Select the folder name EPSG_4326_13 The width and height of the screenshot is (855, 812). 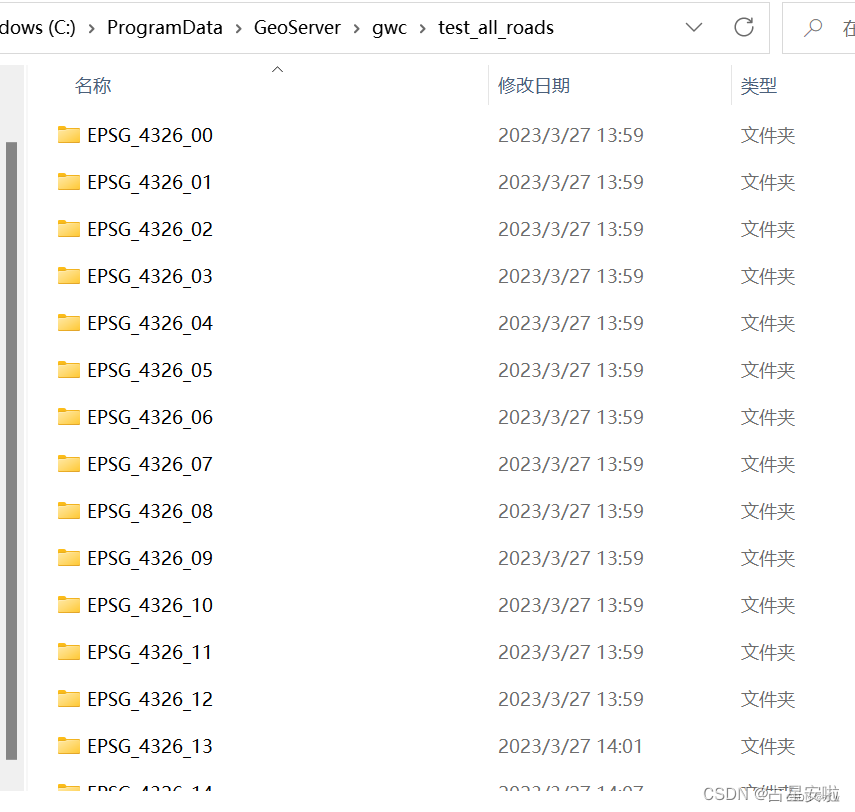point(150,746)
